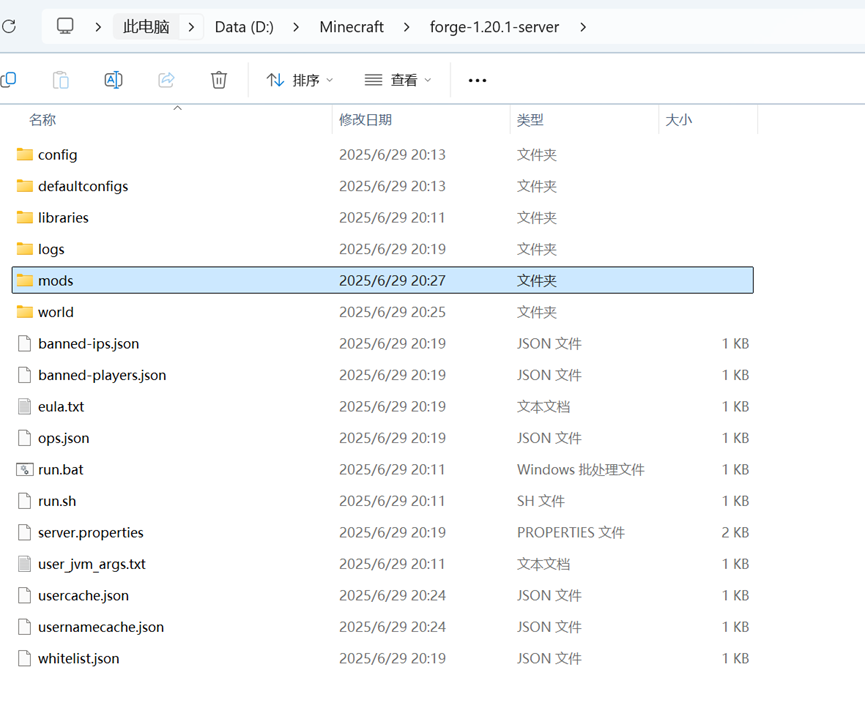This screenshot has width=865, height=708.
Task: Select the file name banned-ips.json
Action: [88, 344]
